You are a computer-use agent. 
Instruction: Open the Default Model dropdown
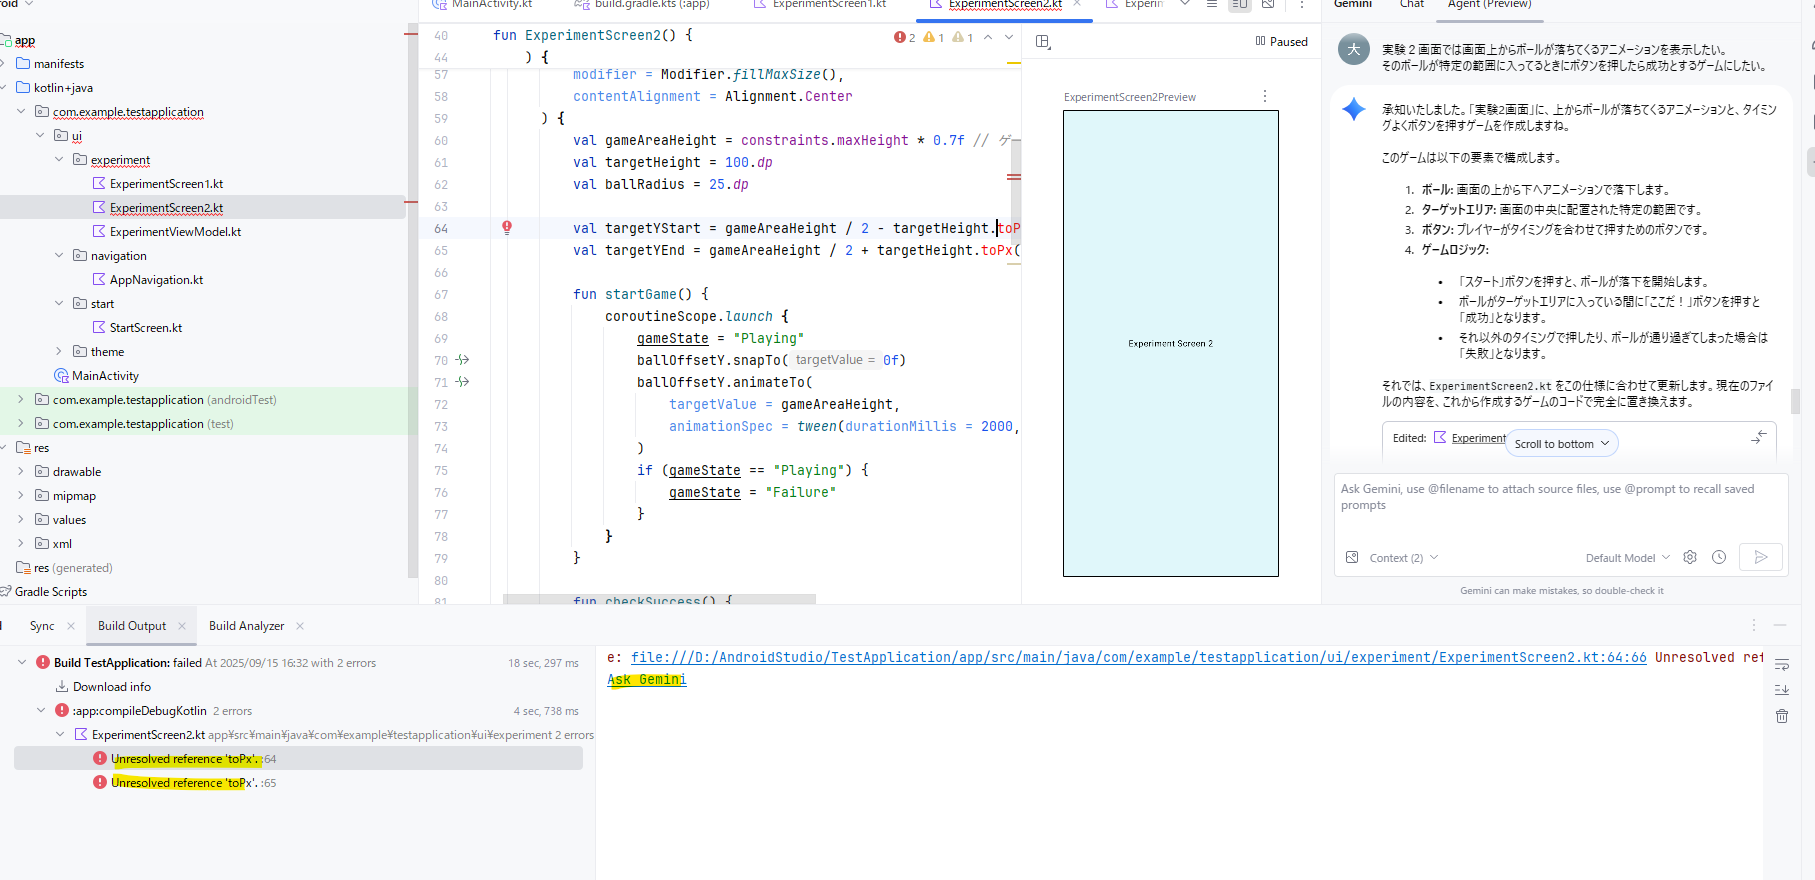(x=1627, y=558)
